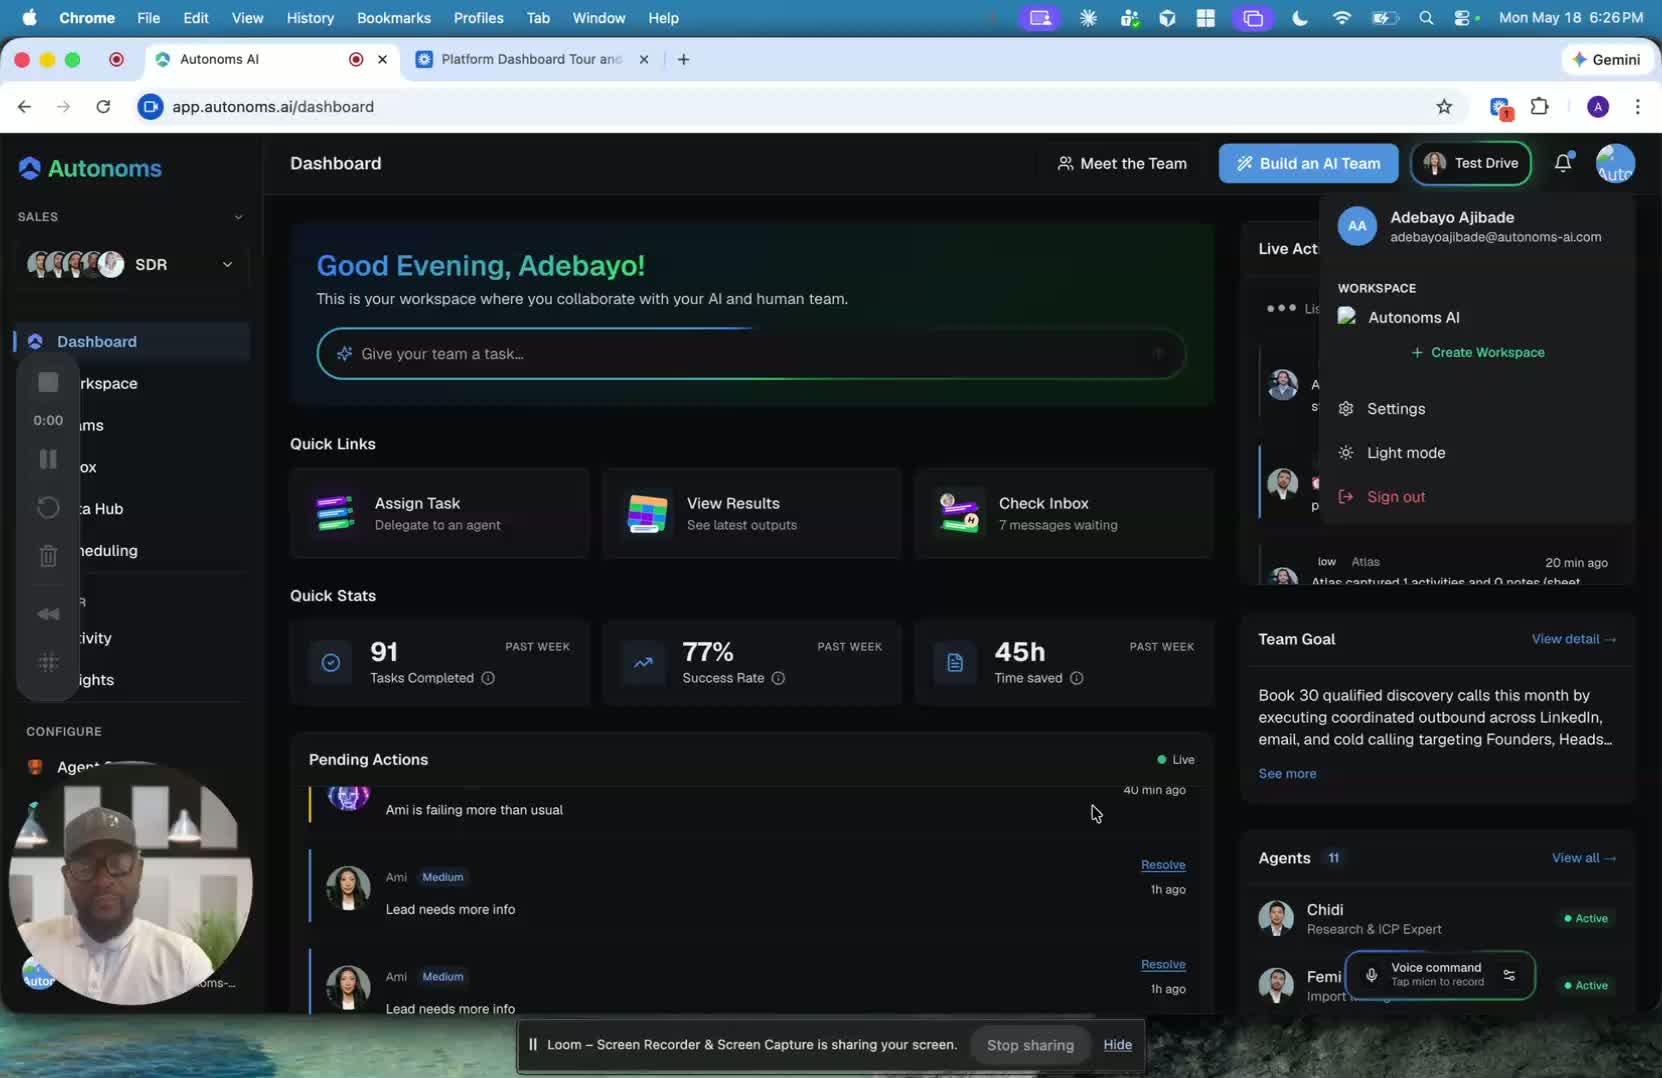Screen dimensions: 1662x1078
Task: Select the Autonoms AI workspace
Action: [x=1413, y=317]
